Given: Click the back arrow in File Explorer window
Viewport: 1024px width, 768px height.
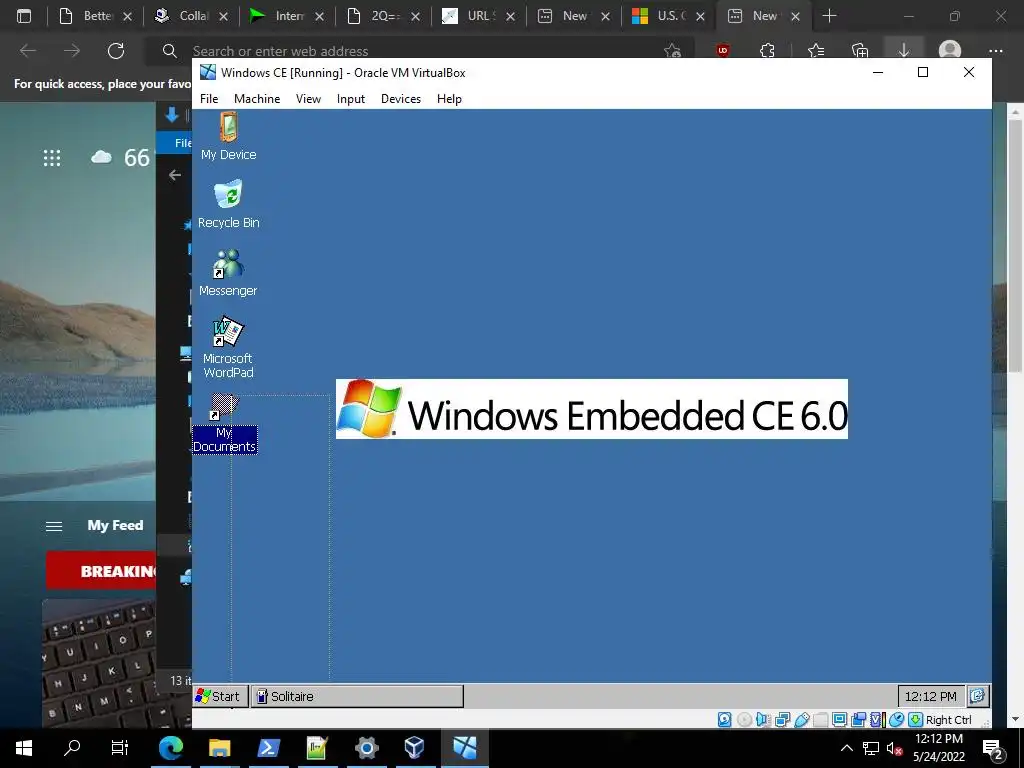Looking at the screenshot, I should point(174,174).
